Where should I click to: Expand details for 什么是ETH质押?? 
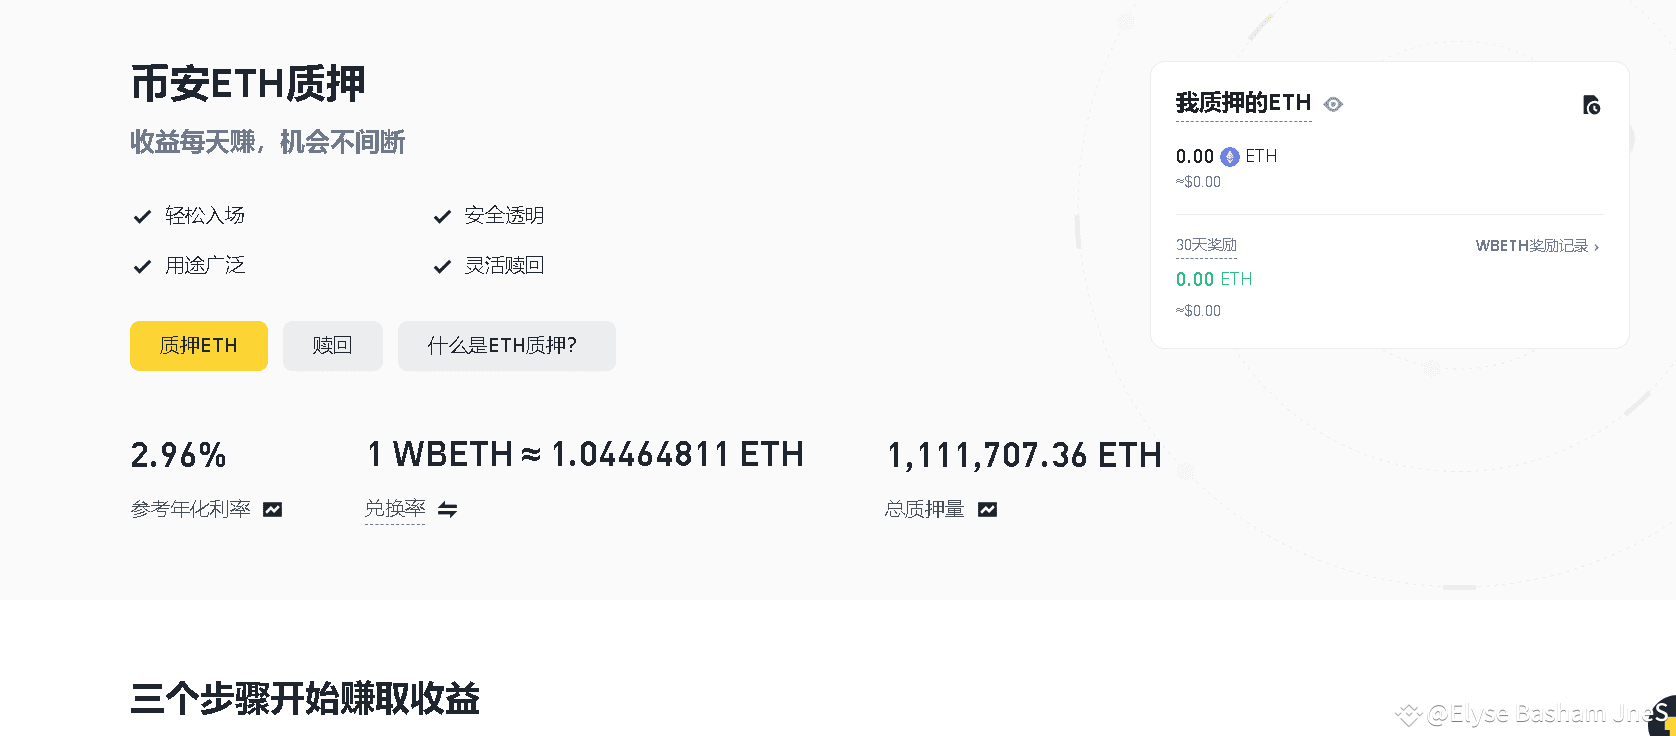(506, 345)
